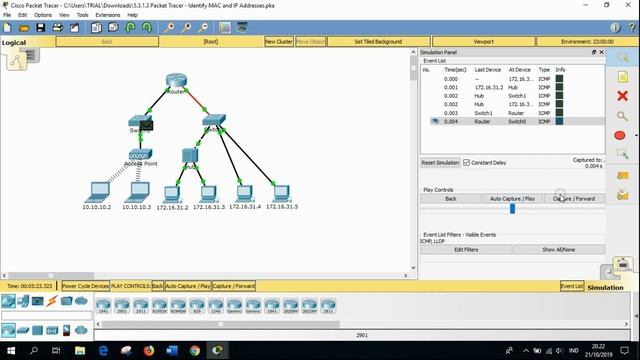The width and height of the screenshot is (640, 360).
Task: Click the Paste toolbar icon
Action: (x=113, y=28)
